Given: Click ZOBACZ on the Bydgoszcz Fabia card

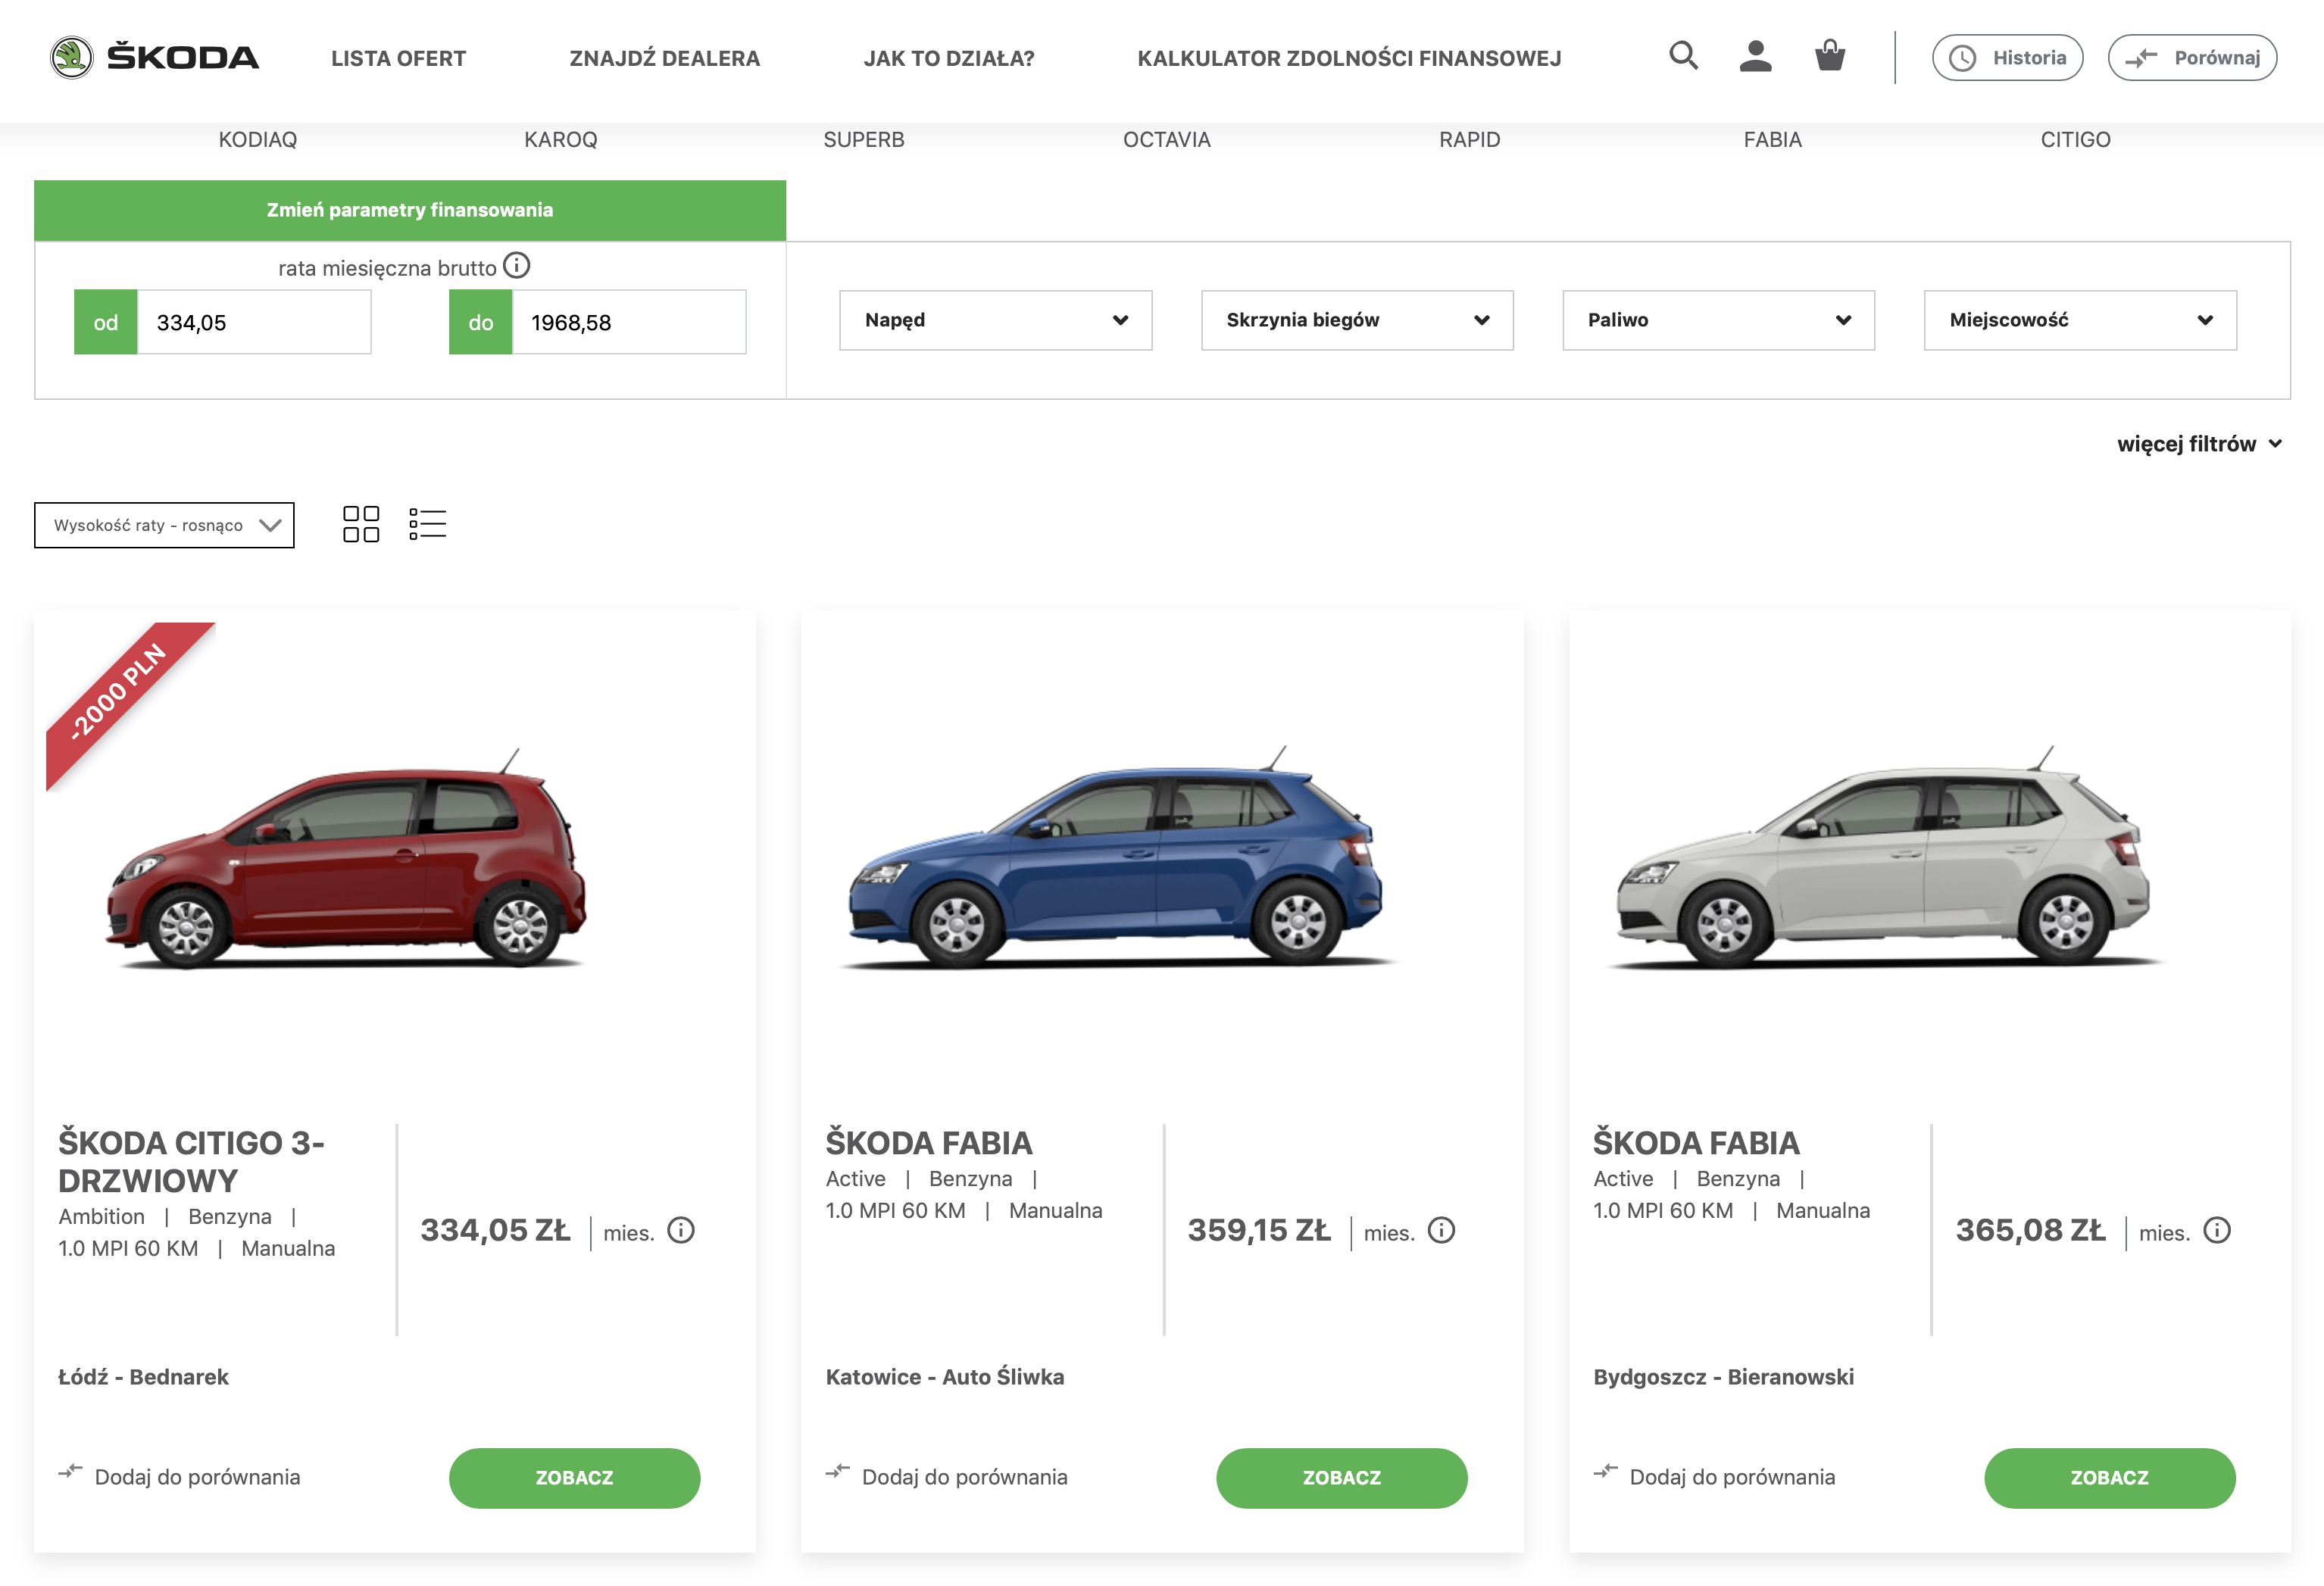Looking at the screenshot, I should point(2110,1478).
